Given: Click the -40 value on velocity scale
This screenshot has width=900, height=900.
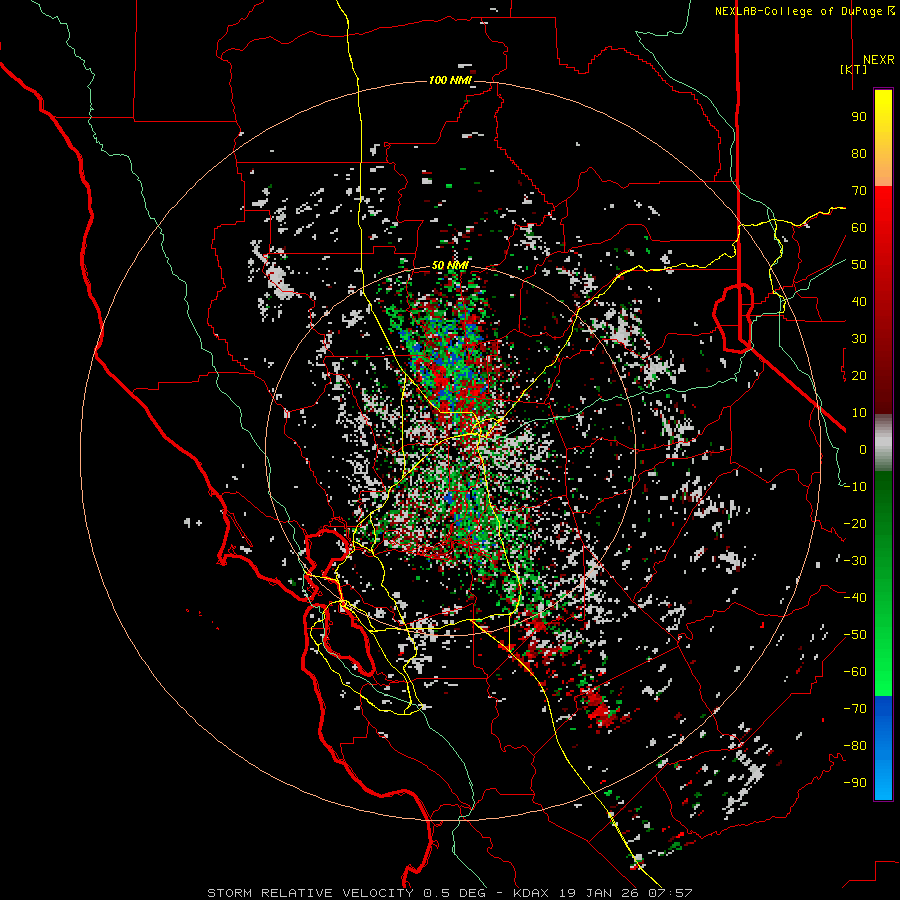Looking at the screenshot, I should click(855, 598).
